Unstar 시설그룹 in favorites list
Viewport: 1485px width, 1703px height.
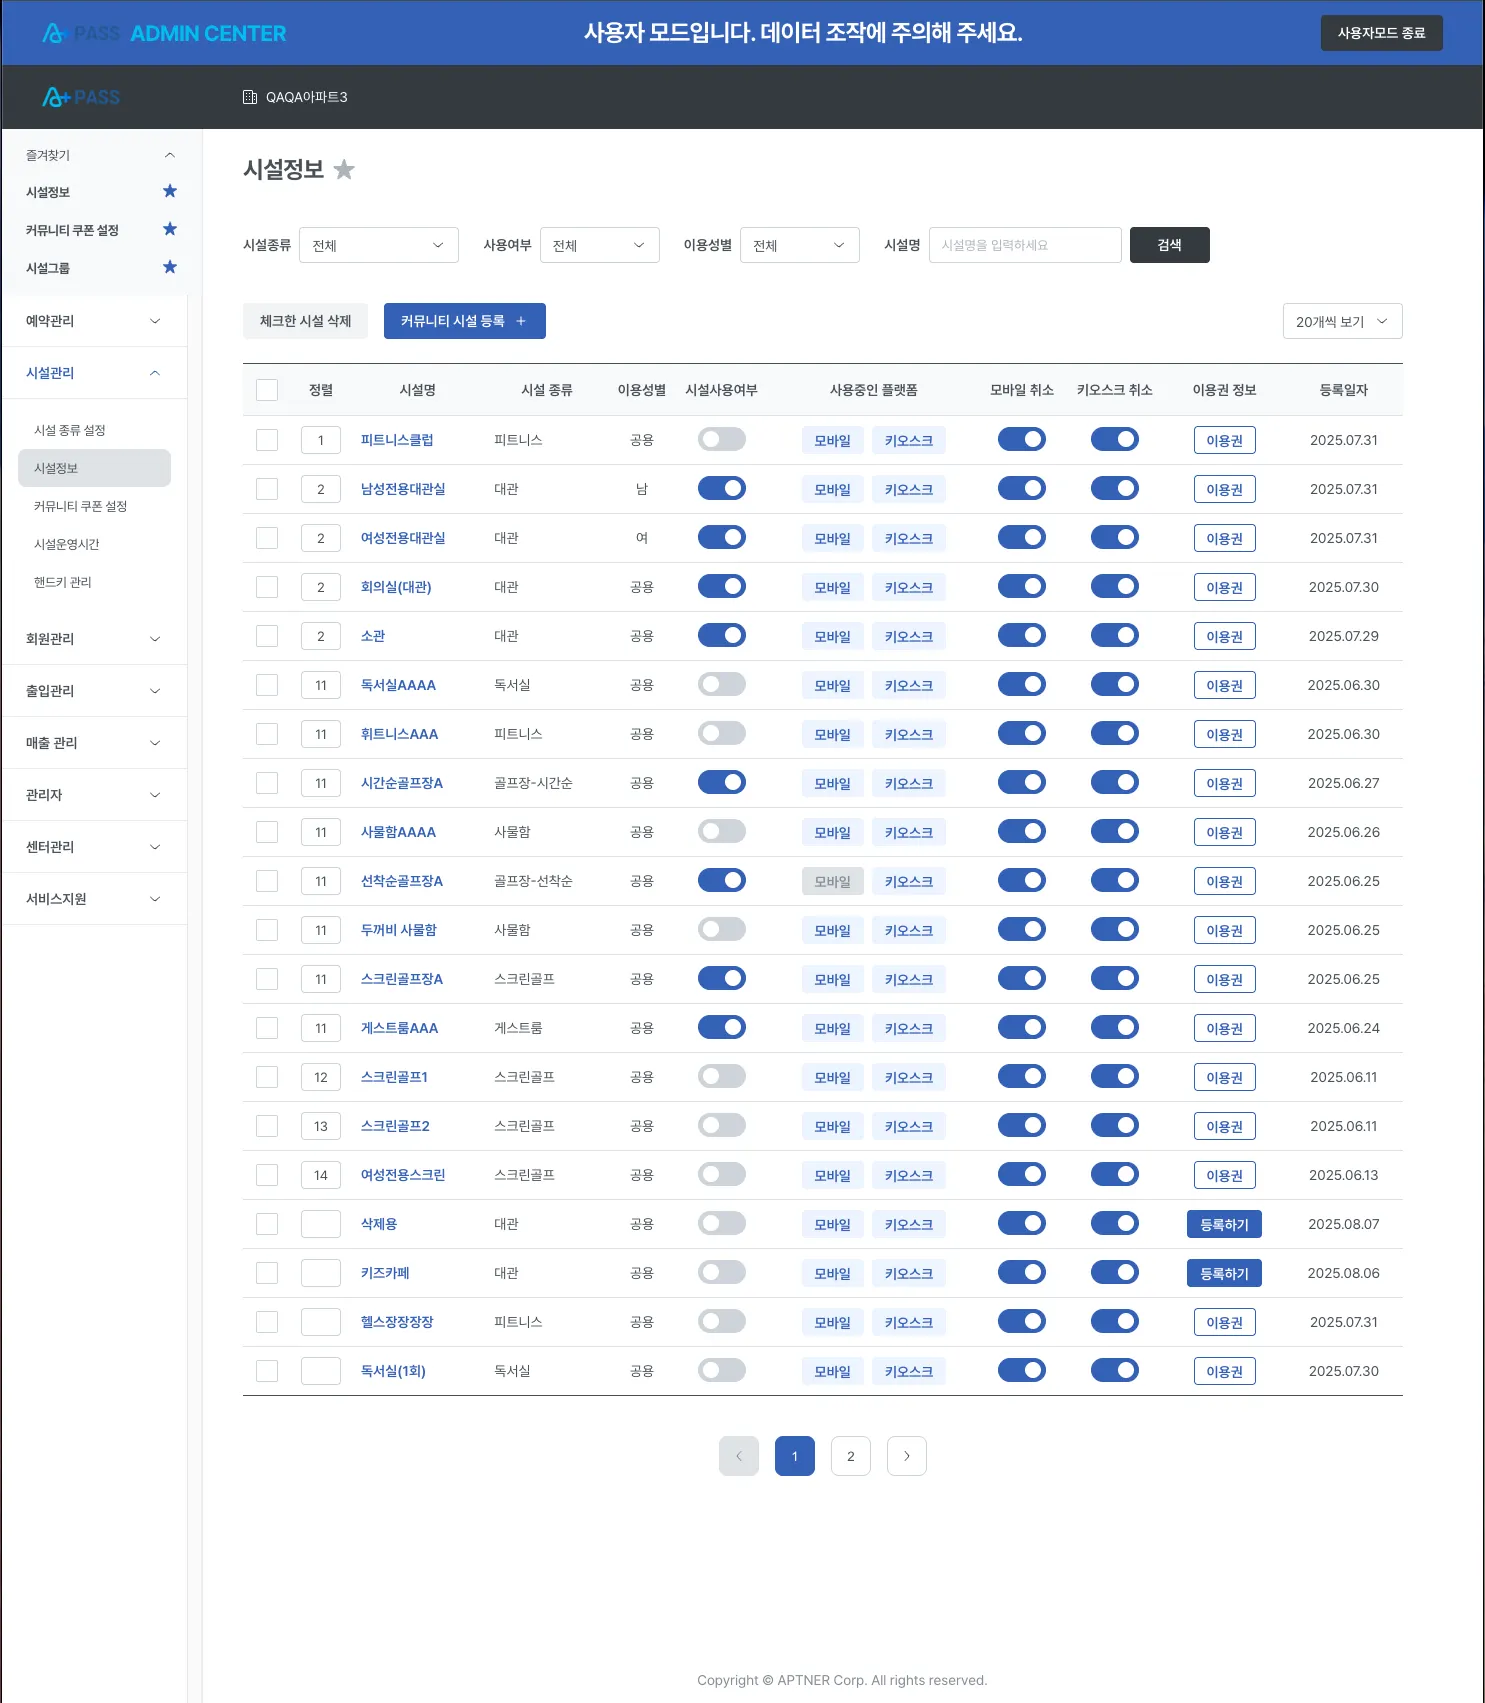pos(170,267)
